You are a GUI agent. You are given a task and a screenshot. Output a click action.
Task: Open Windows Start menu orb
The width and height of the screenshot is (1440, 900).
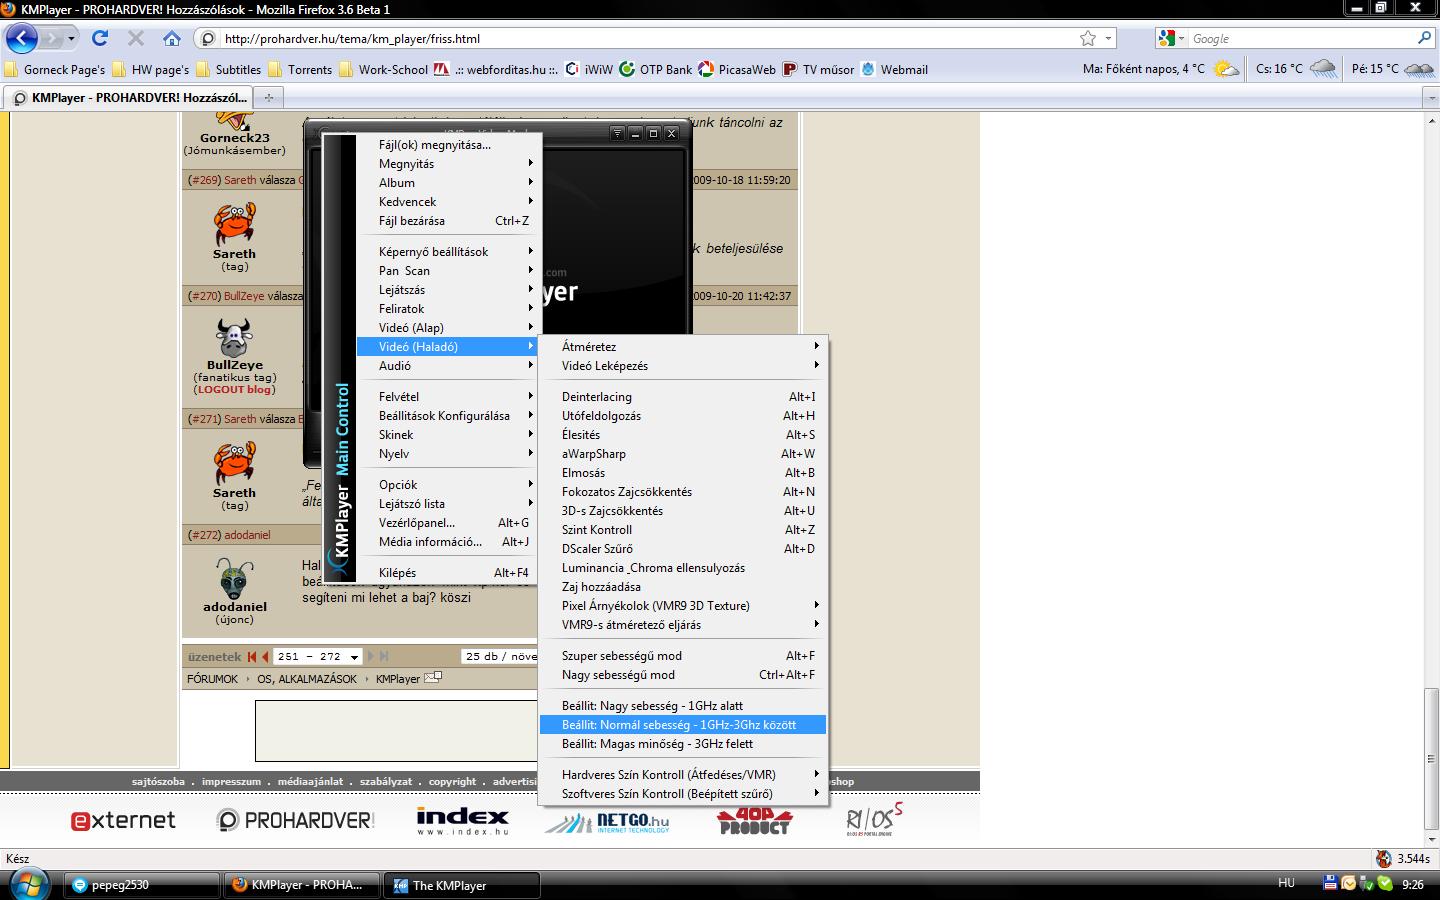click(27, 884)
